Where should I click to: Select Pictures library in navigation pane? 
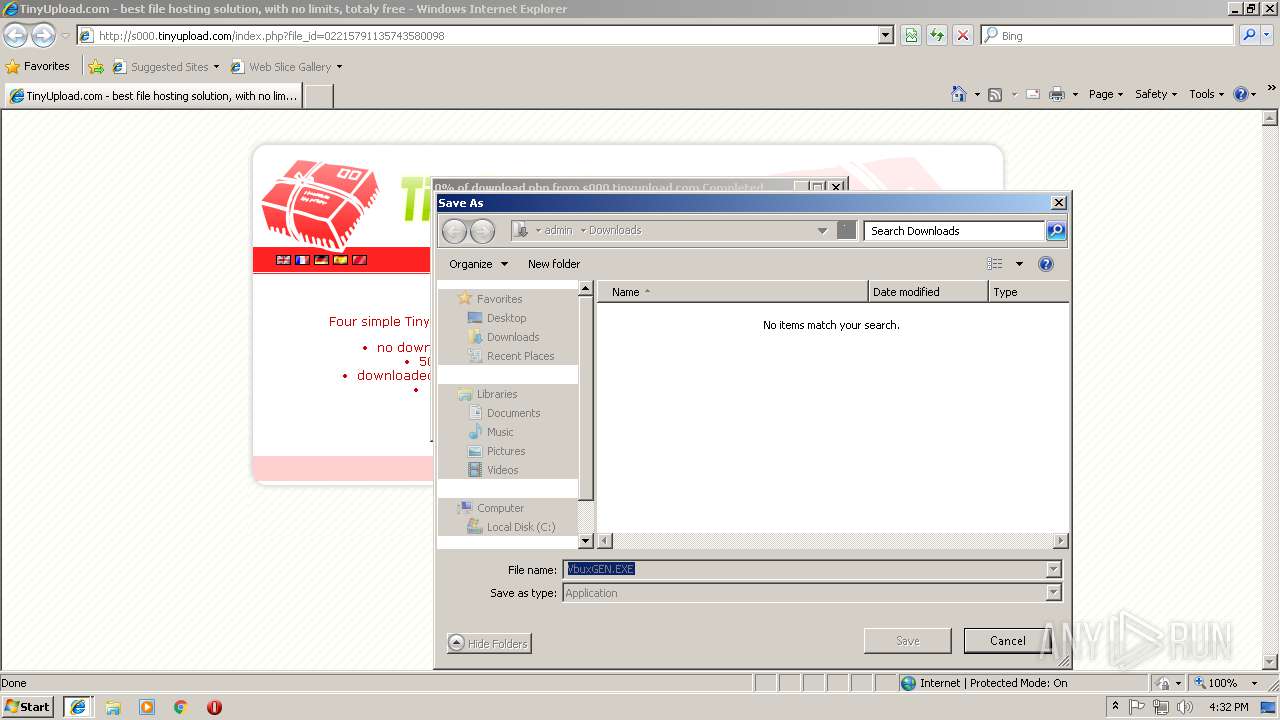[506, 451]
